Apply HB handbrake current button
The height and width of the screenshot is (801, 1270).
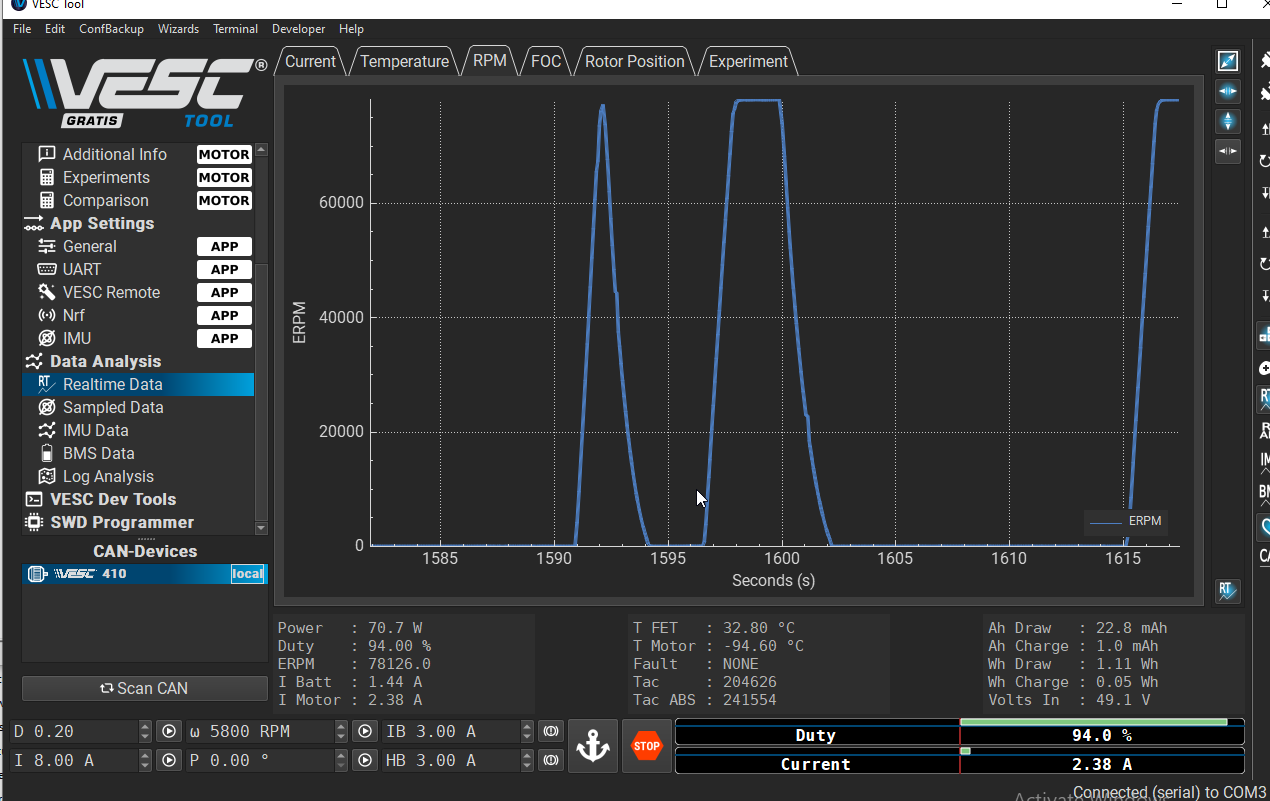(551, 761)
